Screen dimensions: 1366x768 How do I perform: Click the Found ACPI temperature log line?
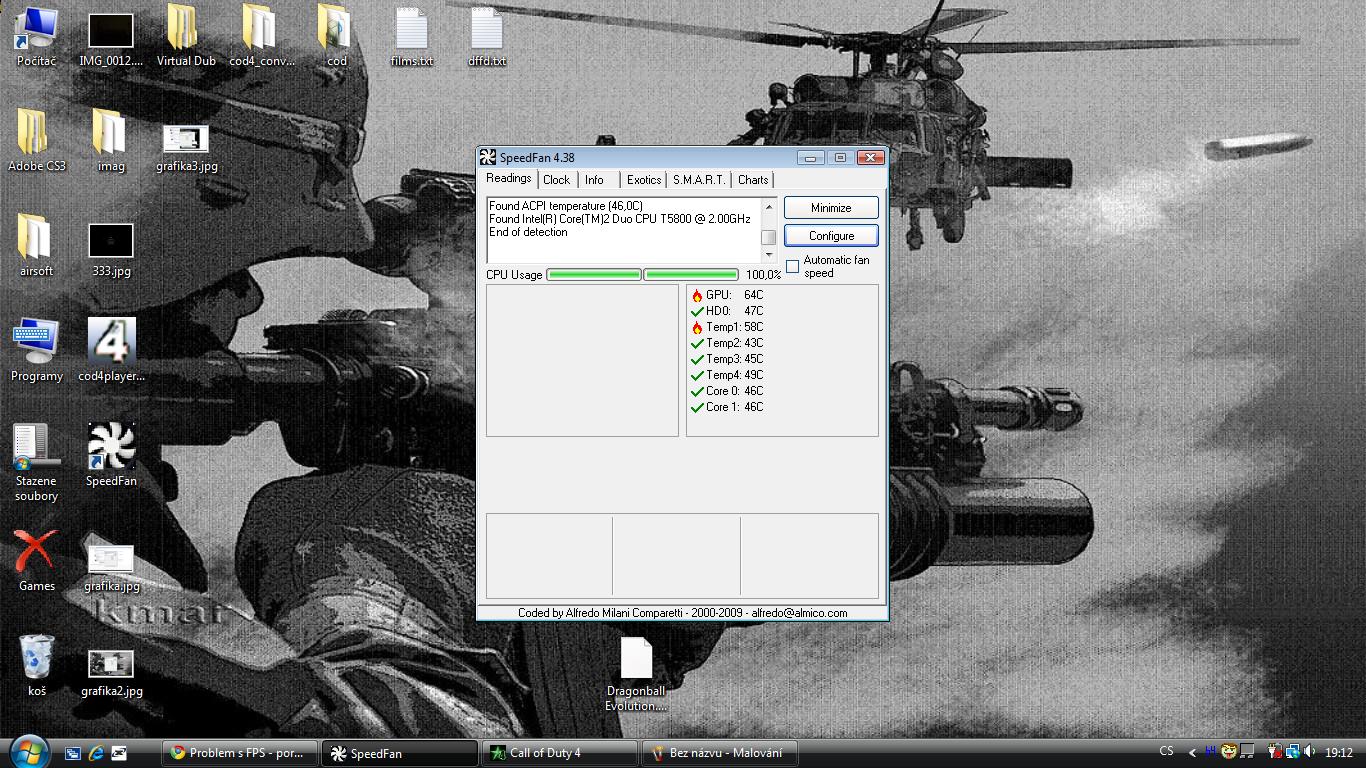[566, 206]
